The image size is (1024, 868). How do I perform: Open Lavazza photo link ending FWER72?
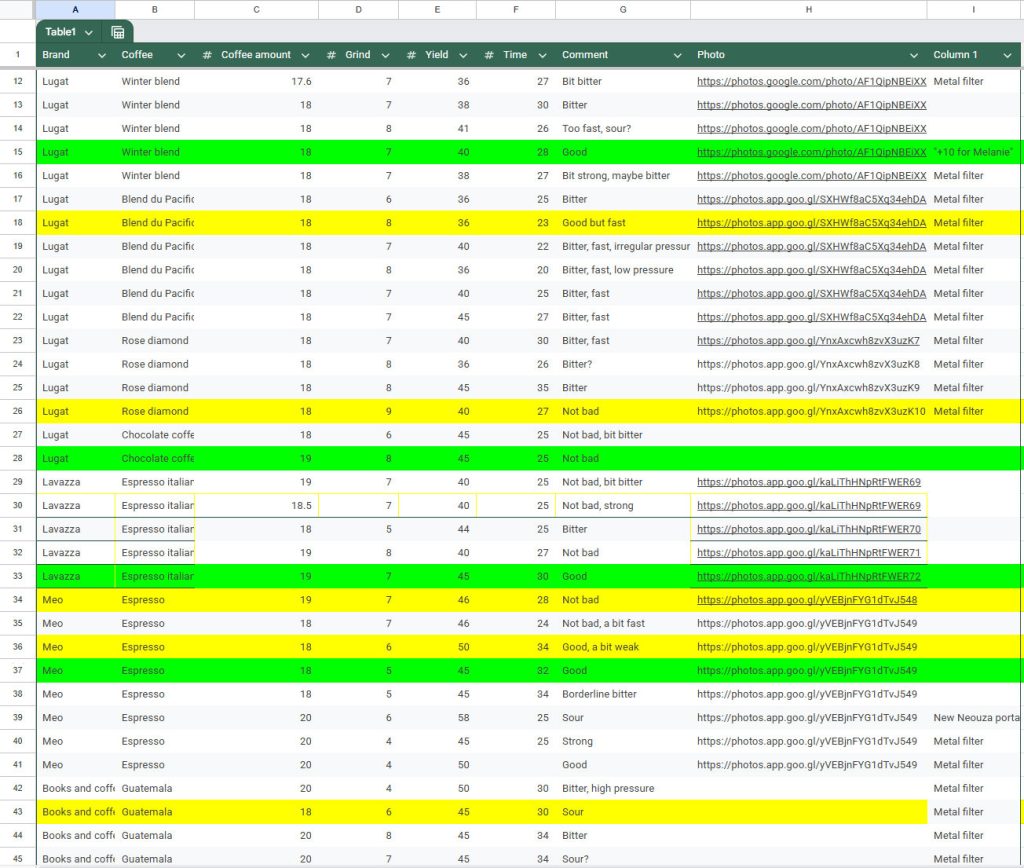click(x=808, y=576)
